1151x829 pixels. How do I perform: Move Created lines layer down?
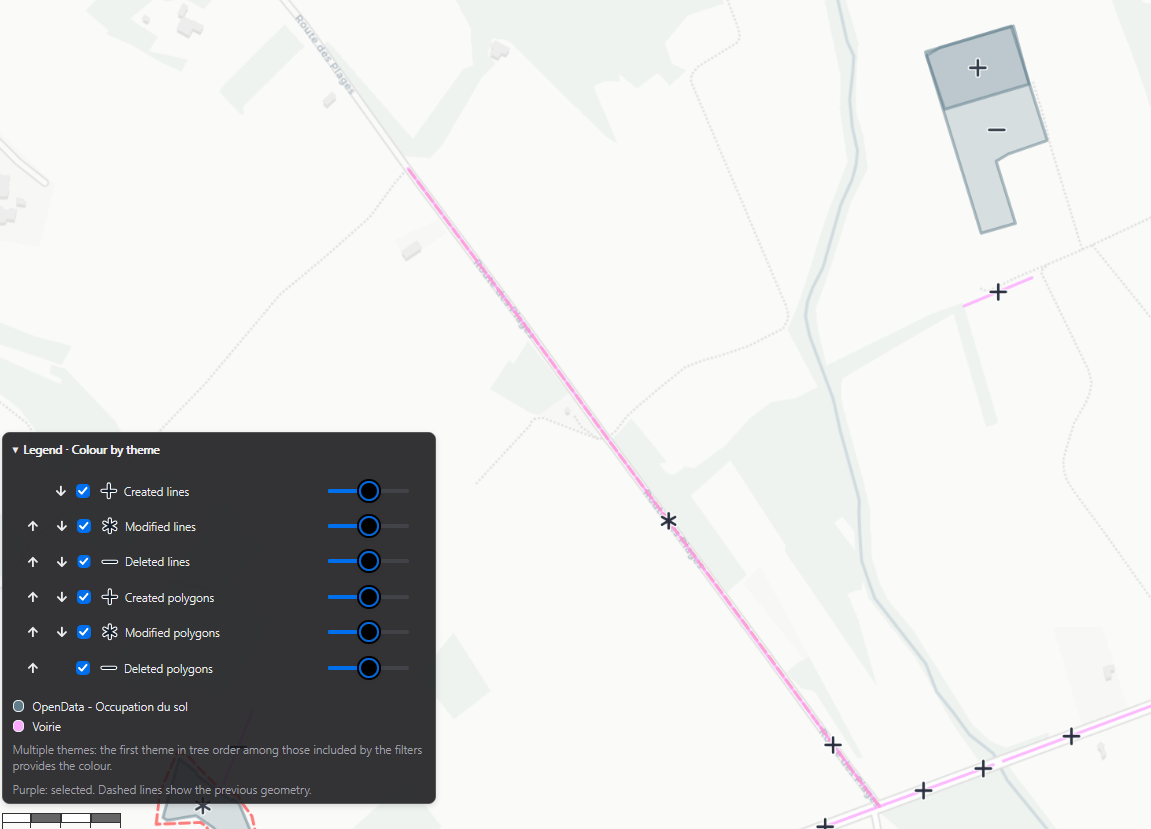pos(61,491)
